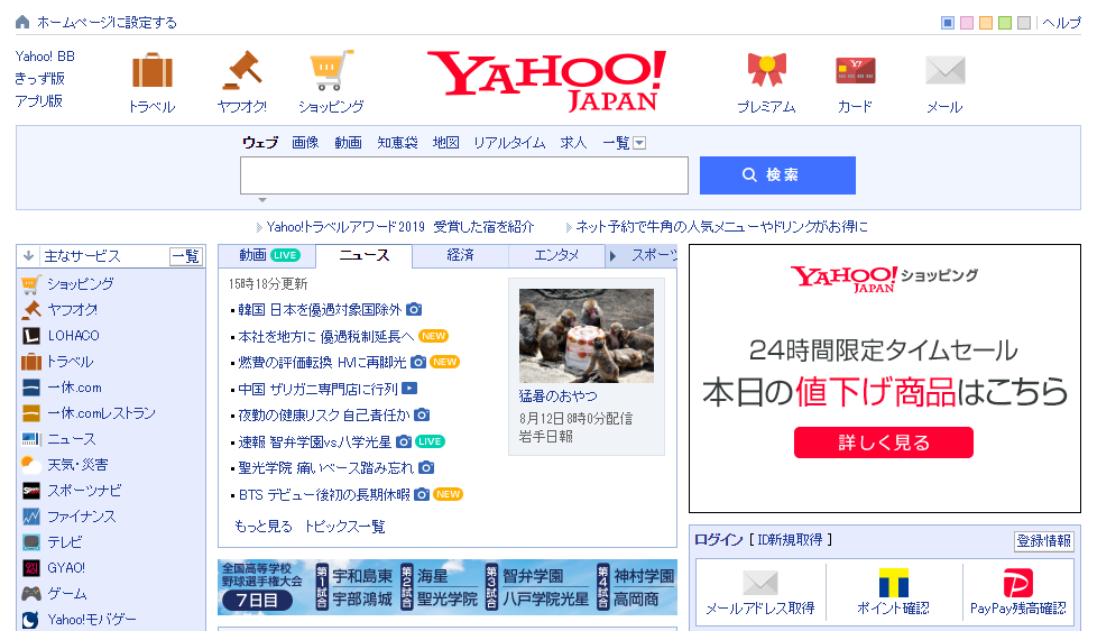Click the ファイナンス chart icon
This screenshot has height=636, width=1096.
(31, 516)
